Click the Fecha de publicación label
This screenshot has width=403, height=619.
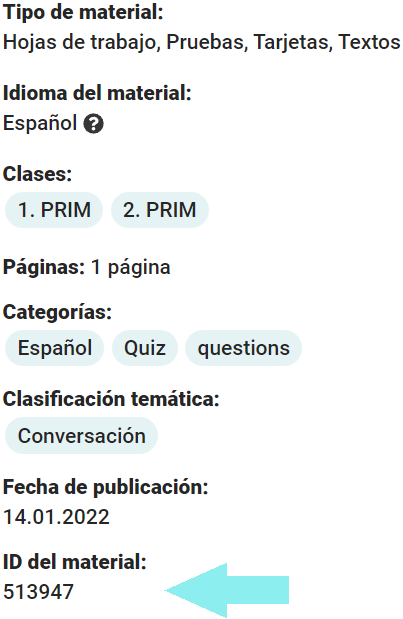coord(105,487)
